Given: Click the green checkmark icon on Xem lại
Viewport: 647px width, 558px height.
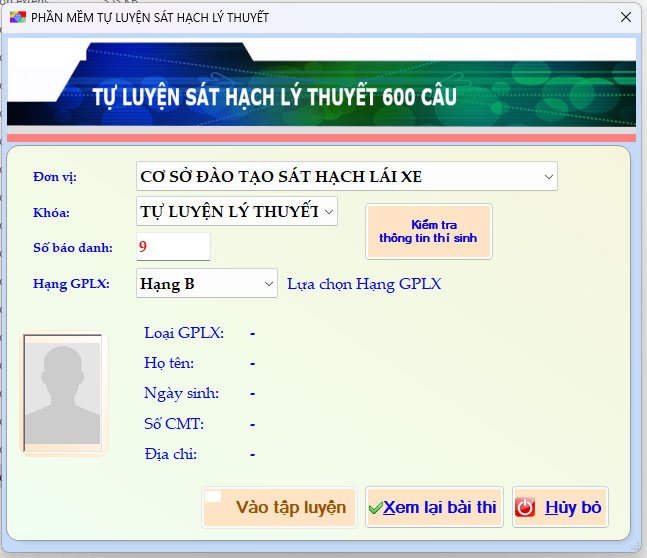Looking at the screenshot, I should pos(375,508).
